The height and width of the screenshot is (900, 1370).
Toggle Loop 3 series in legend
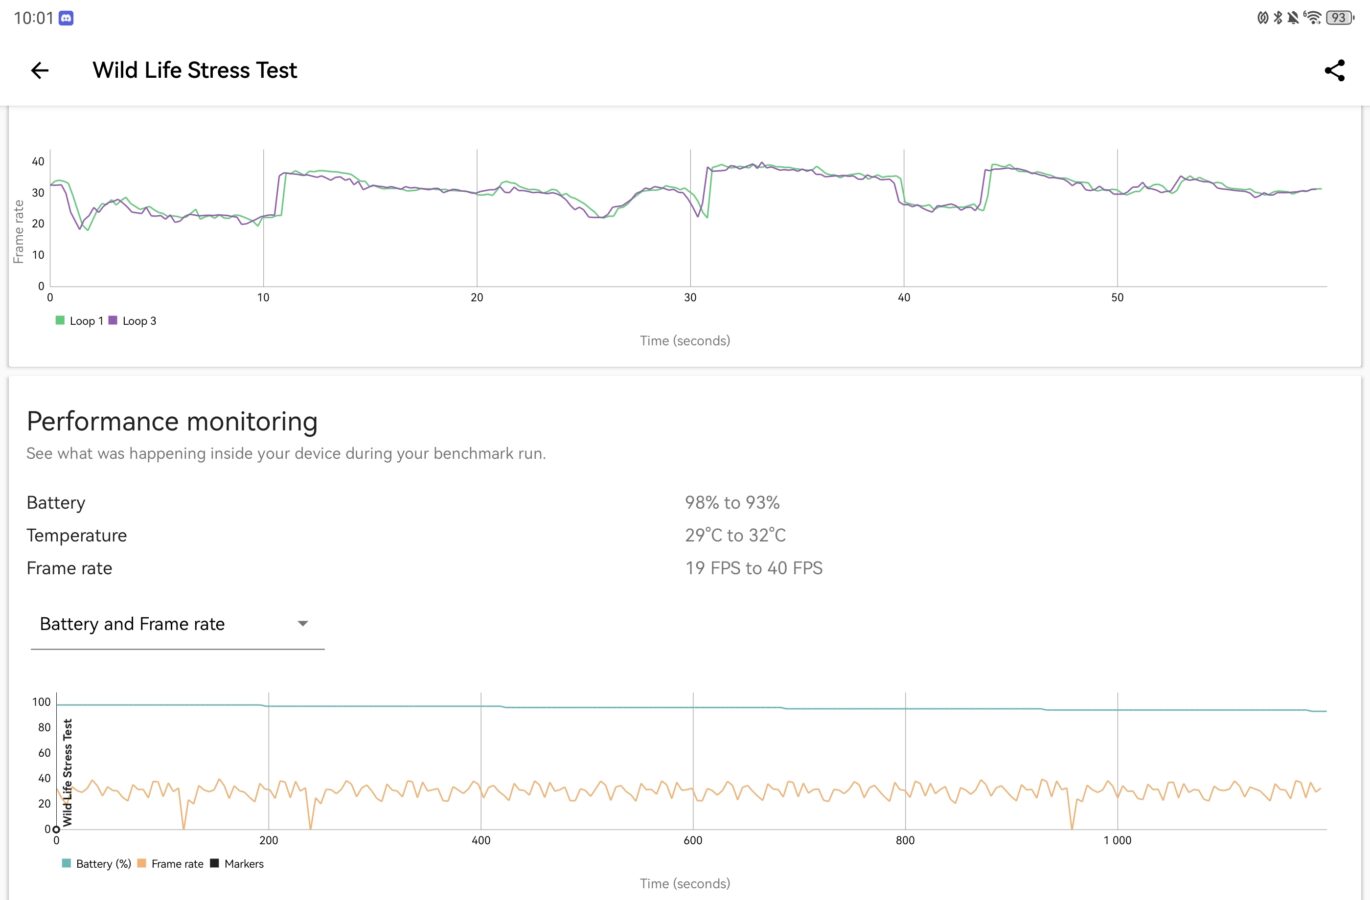[x=133, y=321]
